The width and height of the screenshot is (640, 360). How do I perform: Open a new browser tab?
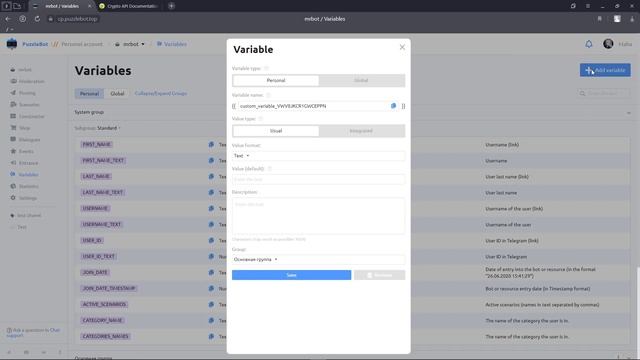click(x=171, y=6)
